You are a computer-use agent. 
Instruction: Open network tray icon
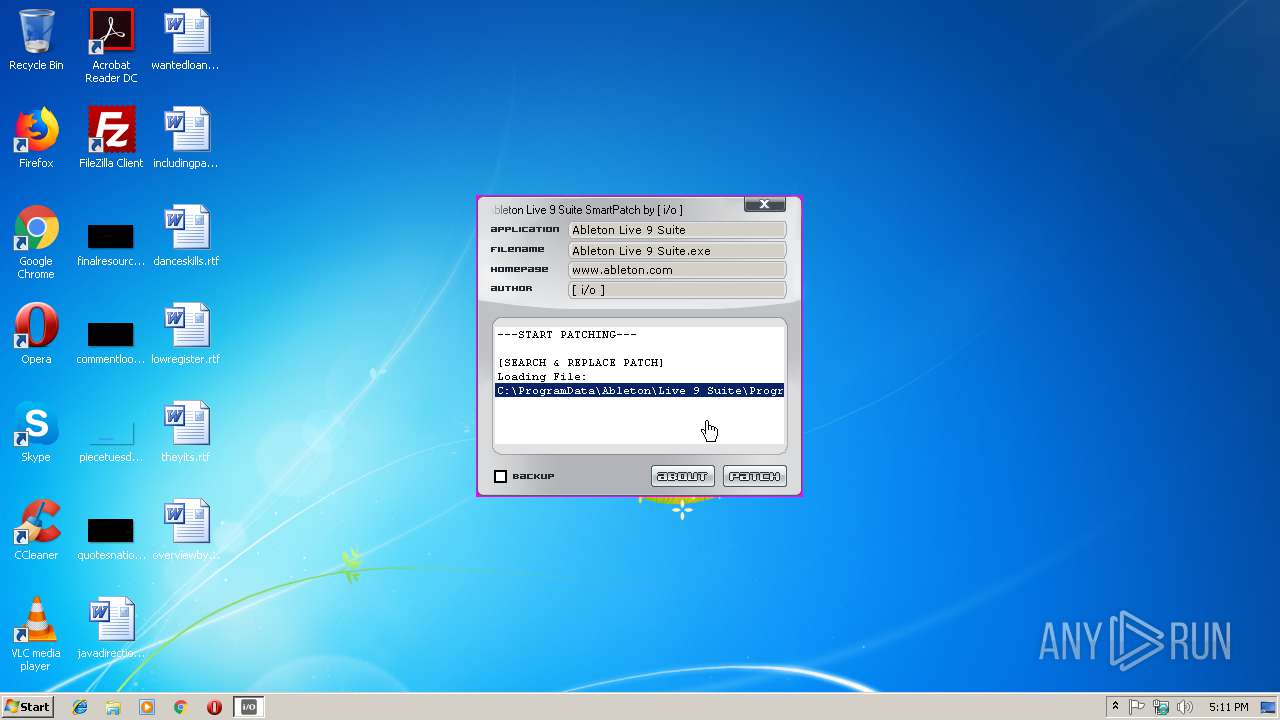tap(1161, 707)
